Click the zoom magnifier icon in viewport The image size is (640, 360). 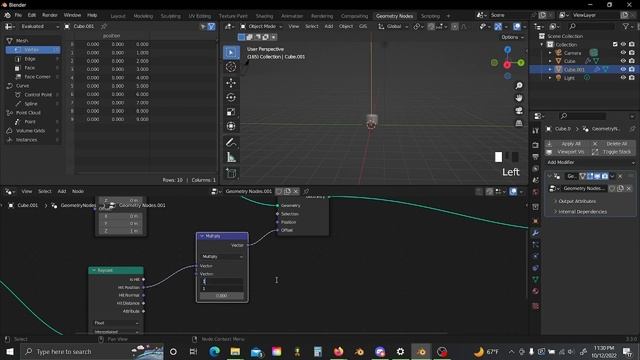coord(519,86)
